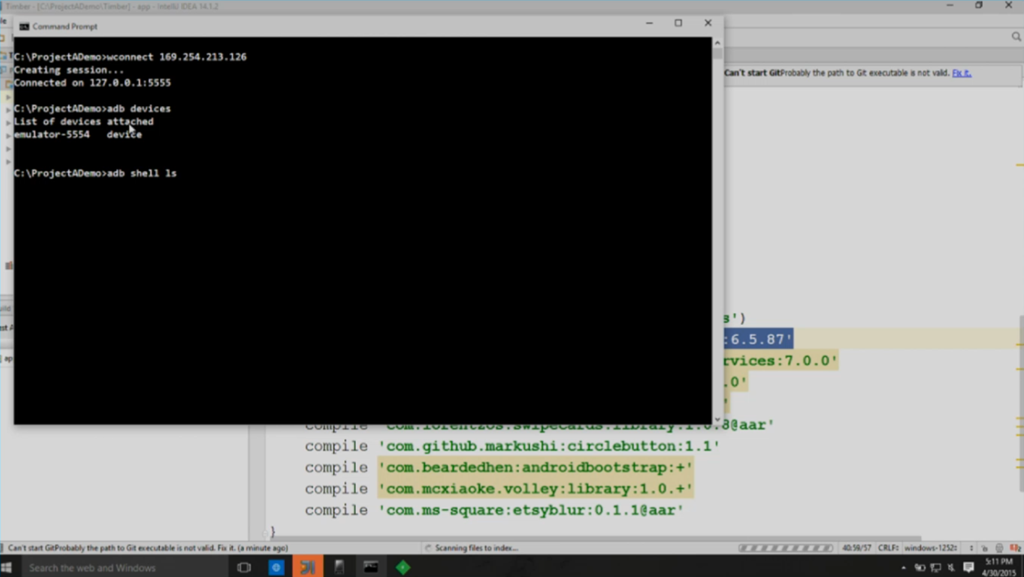Image resolution: width=1024 pixels, height=577 pixels.
Task: Click the IntelliJ search everywhere magnifier icon
Action: [1016, 37]
